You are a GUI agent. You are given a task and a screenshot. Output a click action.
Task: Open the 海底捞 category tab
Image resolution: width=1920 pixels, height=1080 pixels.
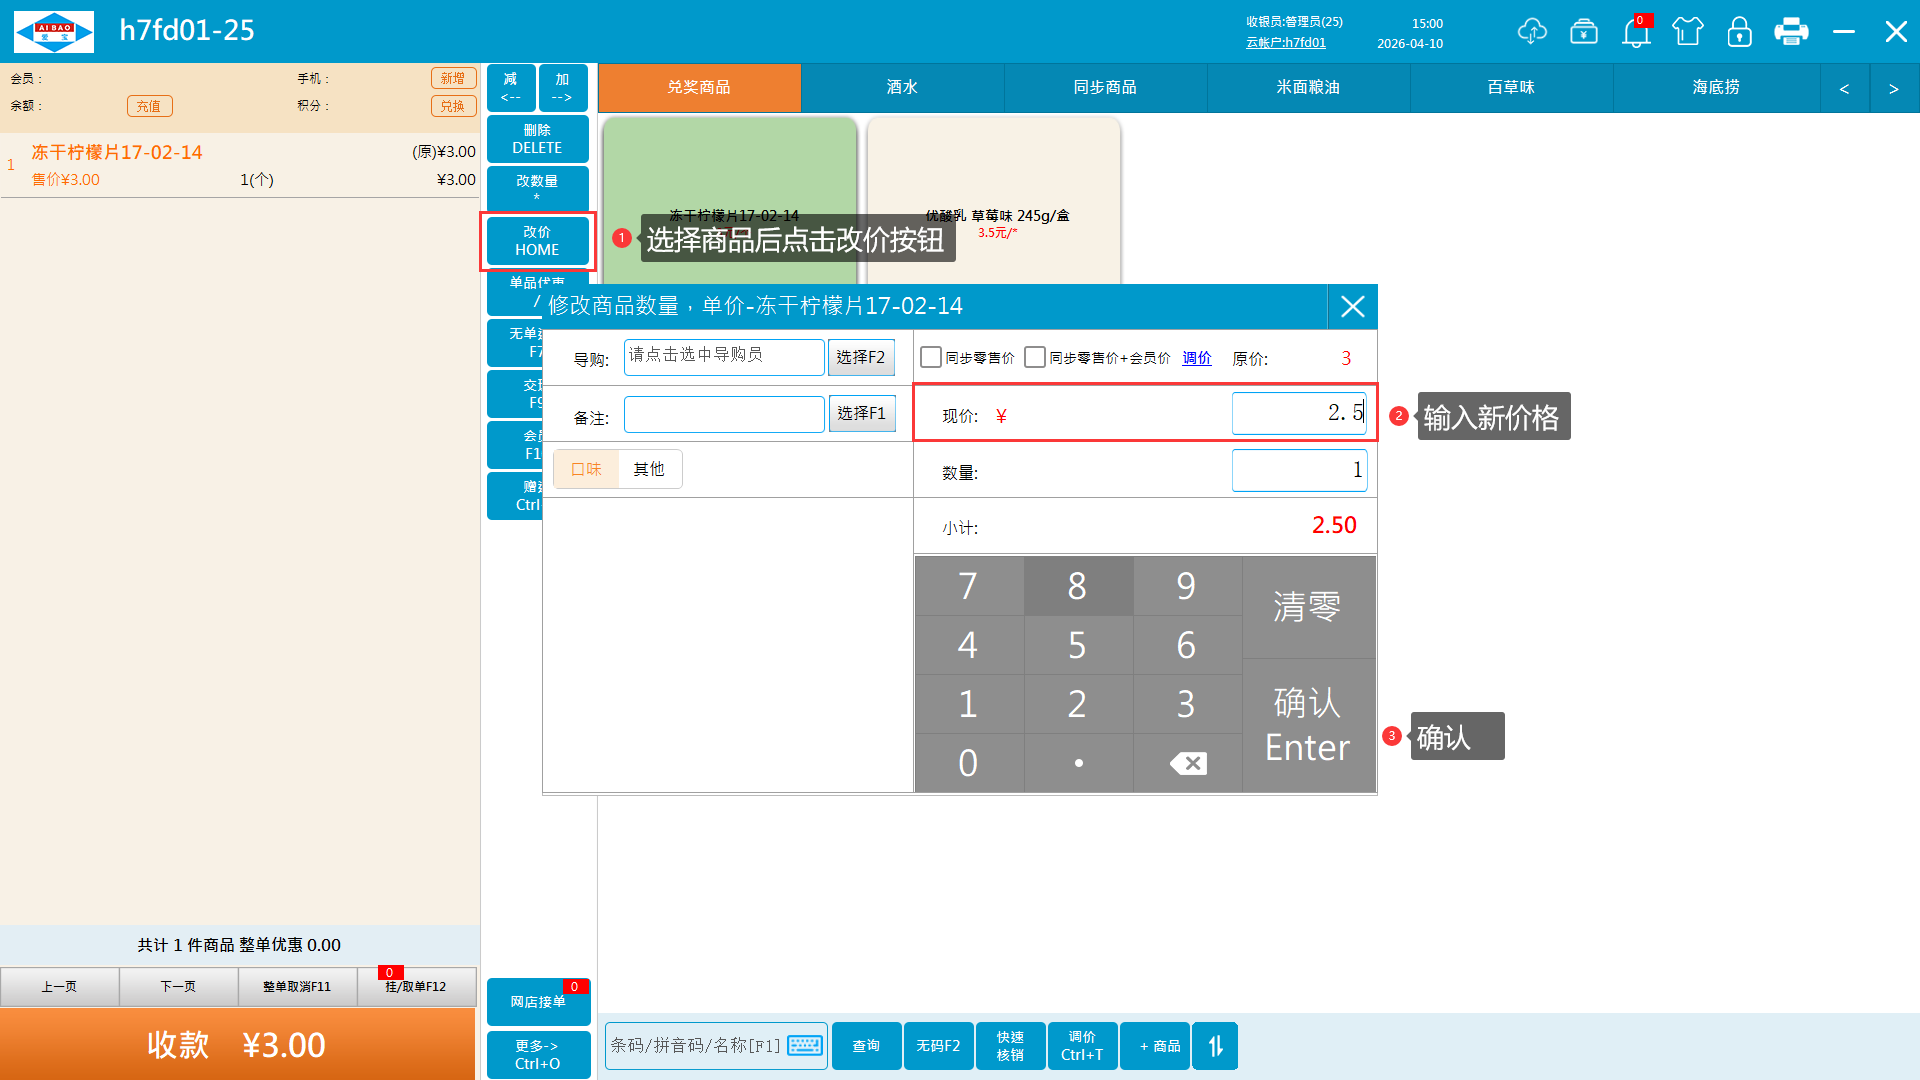1715,88
